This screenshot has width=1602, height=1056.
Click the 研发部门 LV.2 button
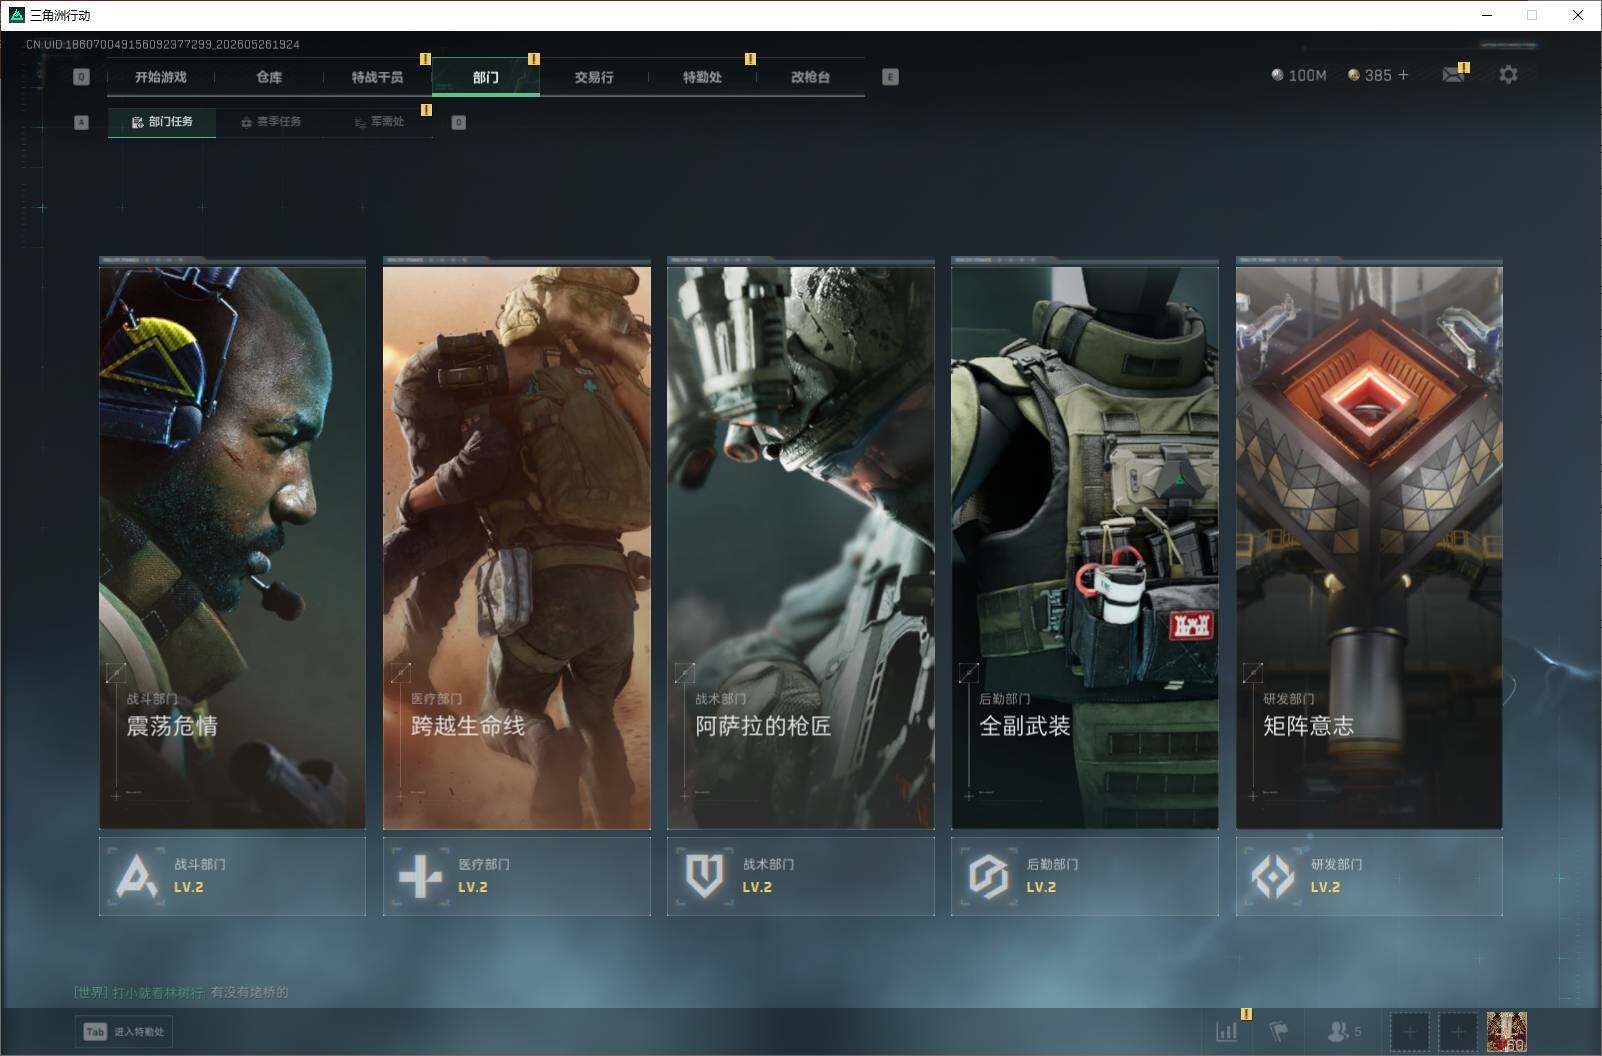point(1369,876)
